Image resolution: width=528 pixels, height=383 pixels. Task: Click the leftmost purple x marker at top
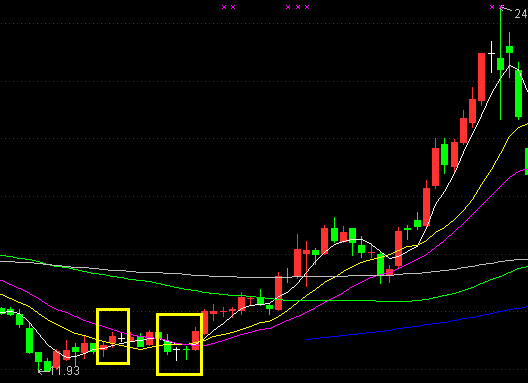pos(224,7)
